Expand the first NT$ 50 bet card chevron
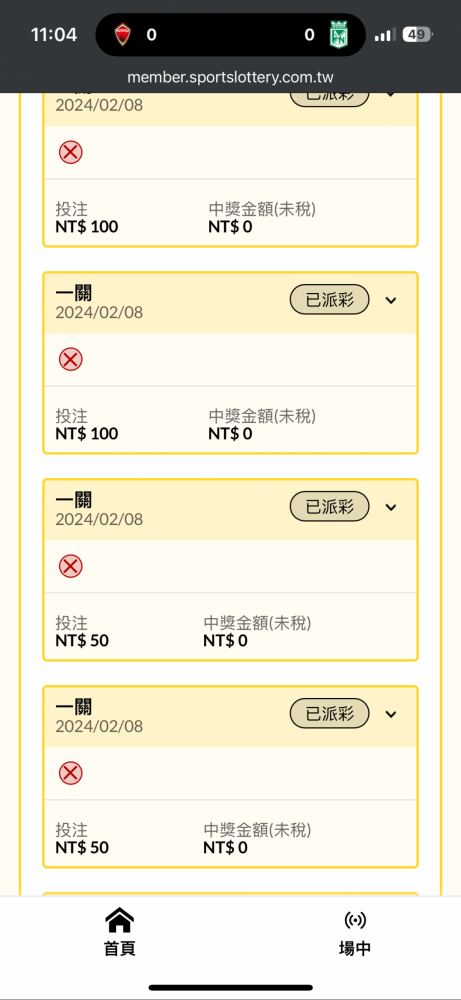The height and width of the screenshot is (1000, 461). (391, 508)
